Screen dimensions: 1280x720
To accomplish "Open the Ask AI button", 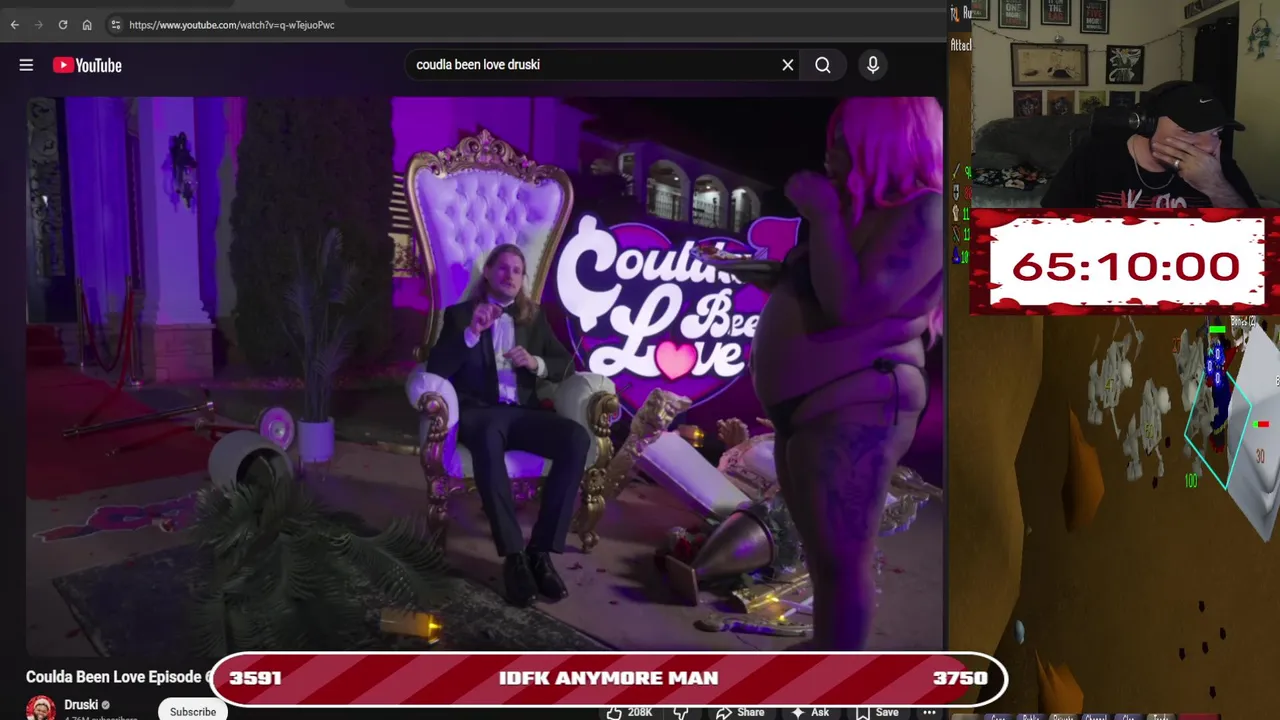I will 810,712.
